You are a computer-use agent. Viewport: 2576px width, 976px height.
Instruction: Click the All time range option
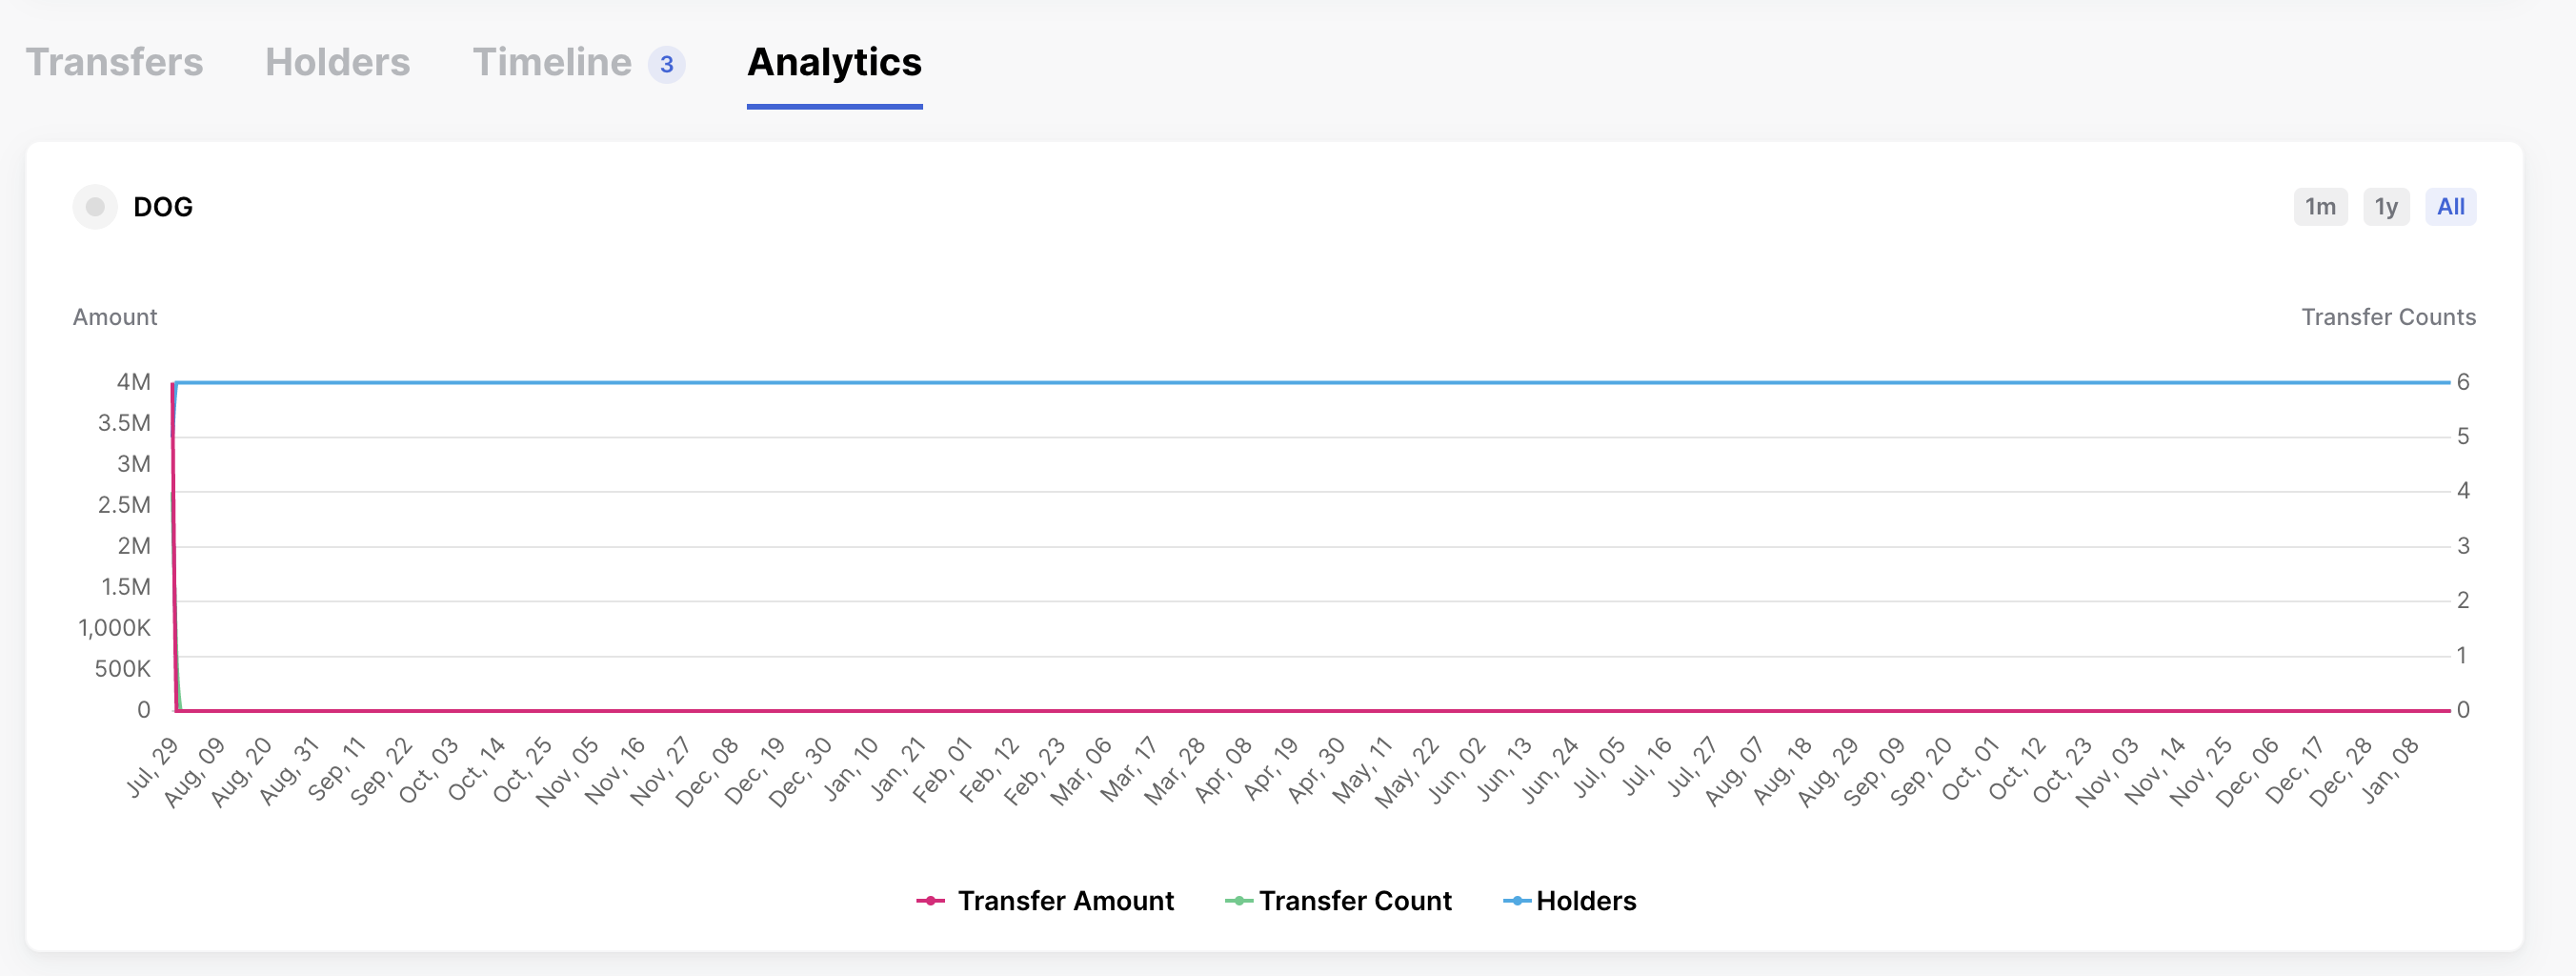[x=2451, y=207]
